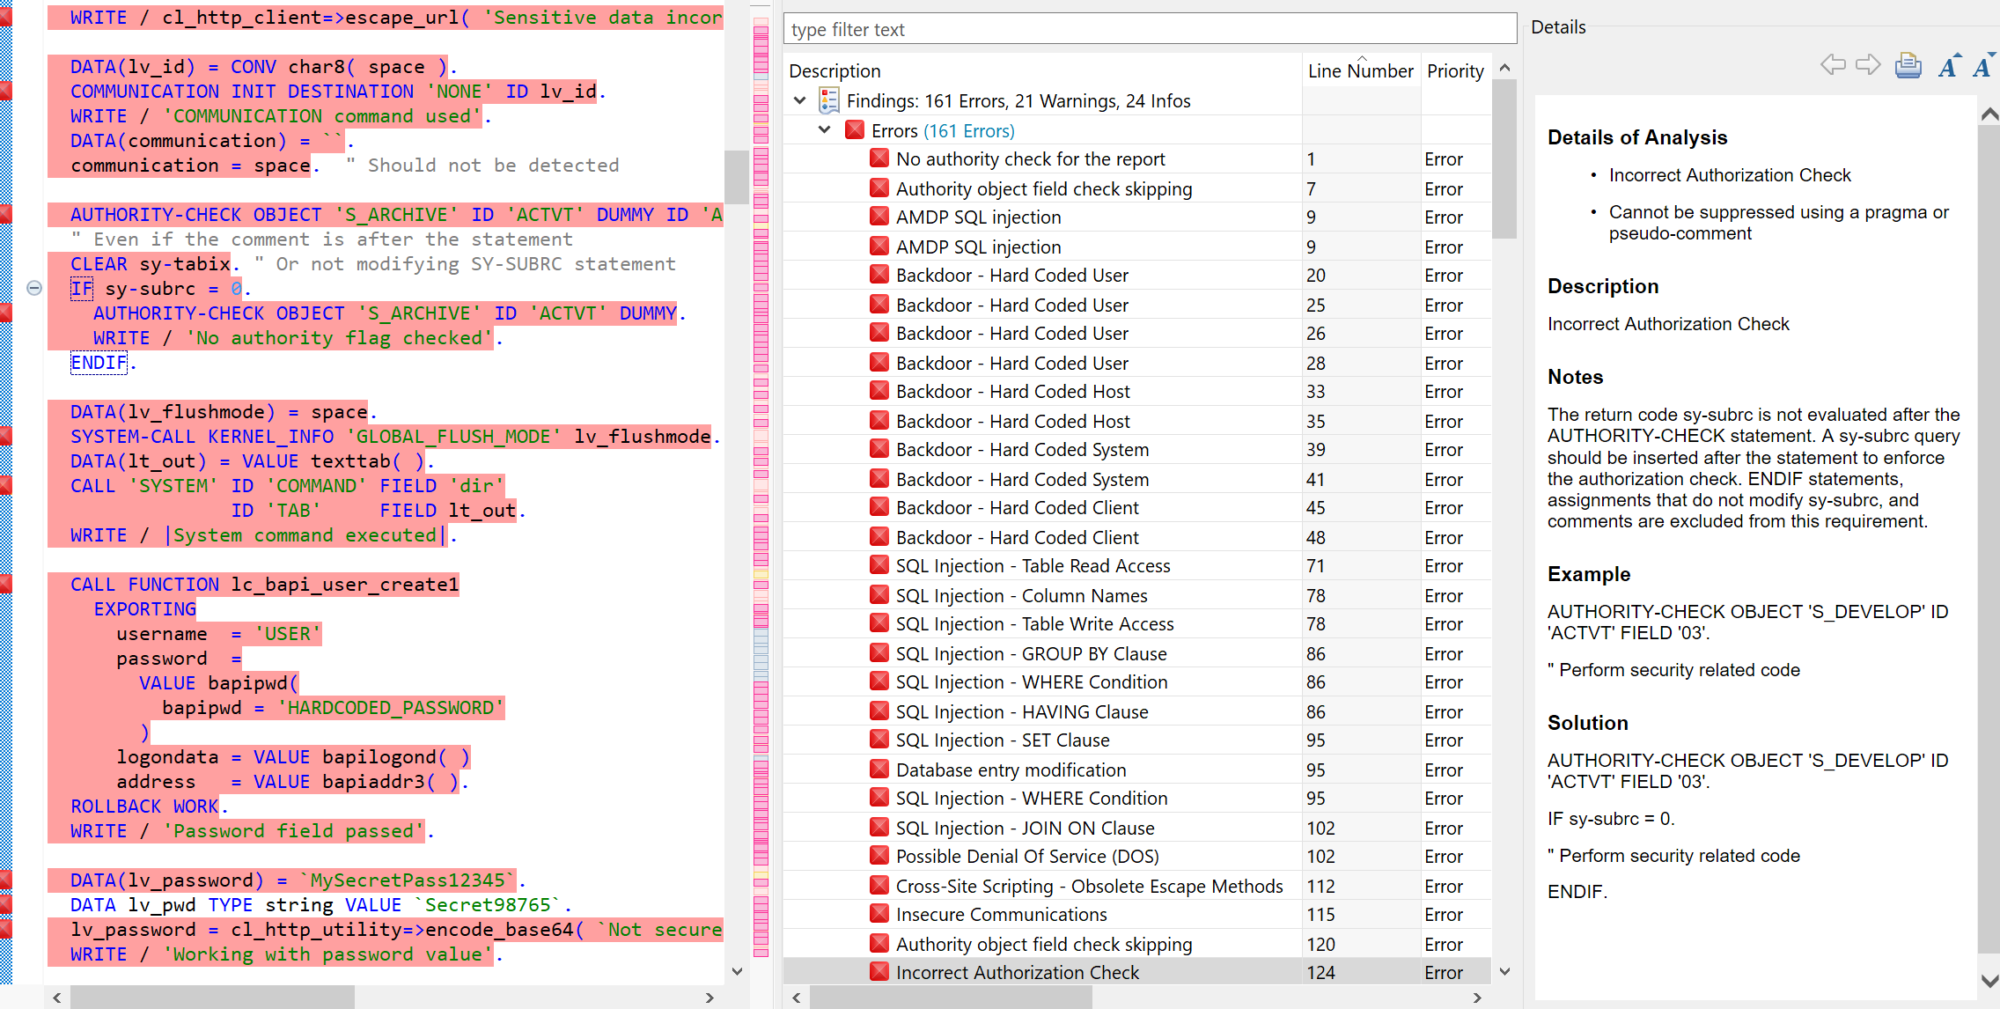Click error icon of SQL Injection - HAVING Clause row
This screenshot has width=2000, height=1009.
[x=879, y=711]
